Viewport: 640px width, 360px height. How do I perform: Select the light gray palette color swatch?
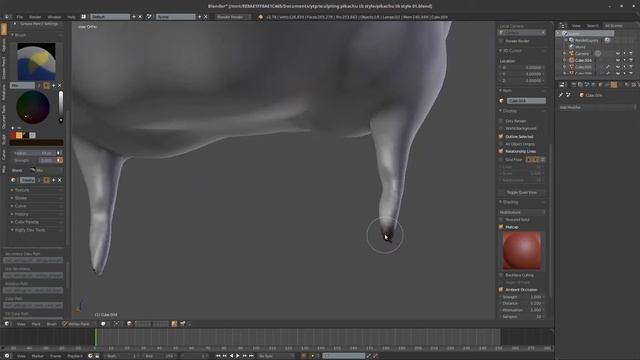[x=32, y=135]
